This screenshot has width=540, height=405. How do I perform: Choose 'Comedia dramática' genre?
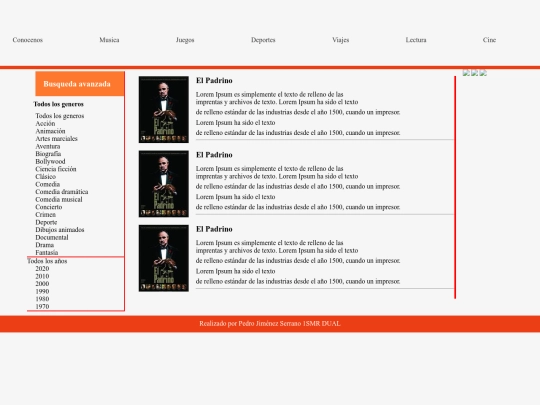[62, 191]
